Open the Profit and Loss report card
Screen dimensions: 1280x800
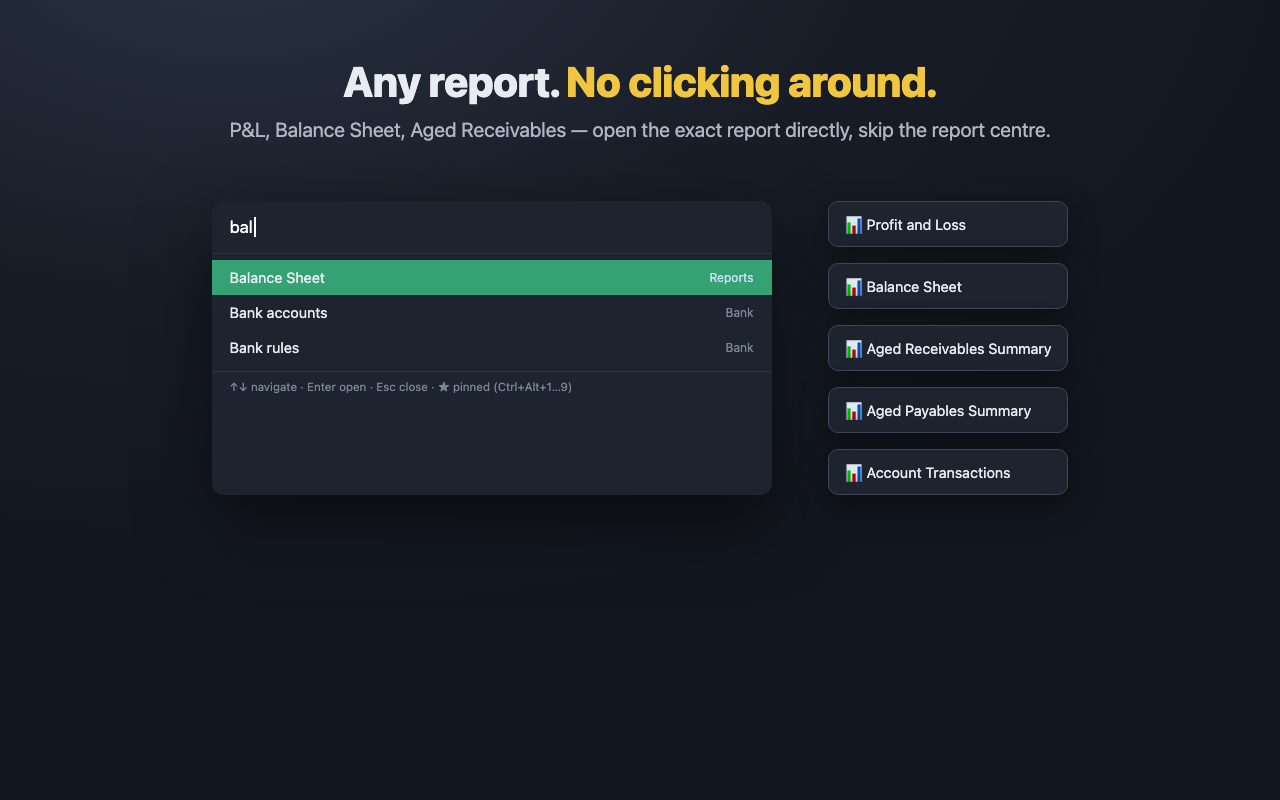click(948, 224)
